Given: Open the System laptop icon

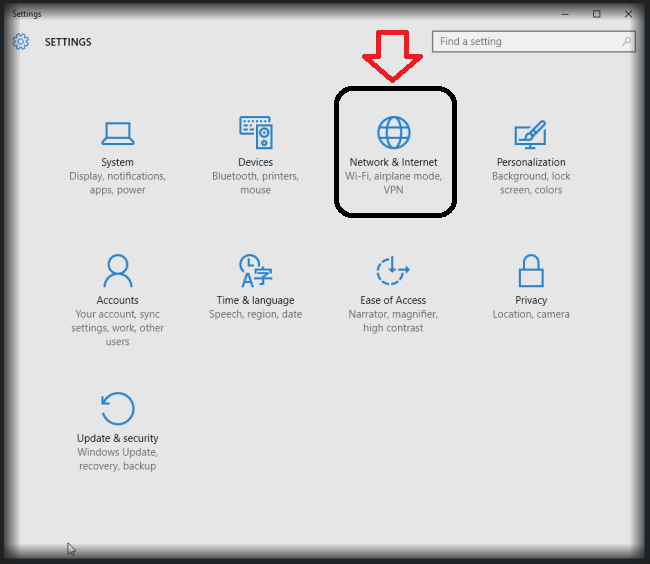Looking at the screenshot, I should [118, 133].
